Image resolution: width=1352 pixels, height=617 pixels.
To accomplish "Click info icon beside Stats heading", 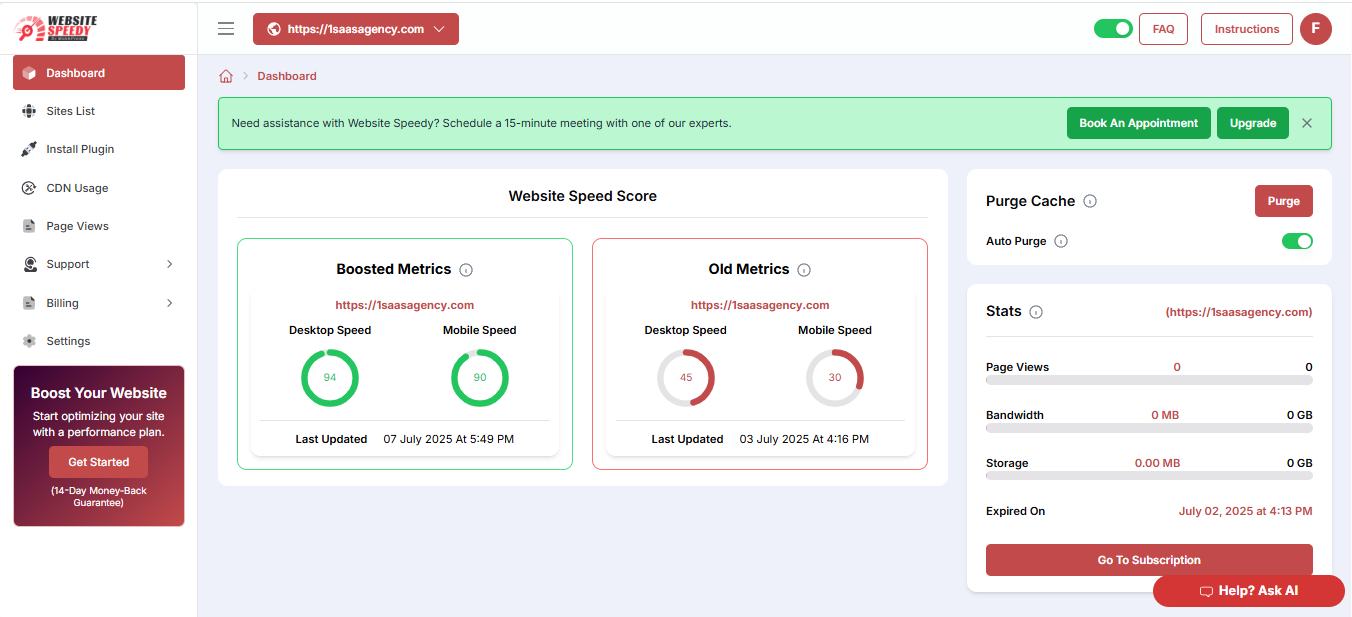I will tap(1036, 312).
